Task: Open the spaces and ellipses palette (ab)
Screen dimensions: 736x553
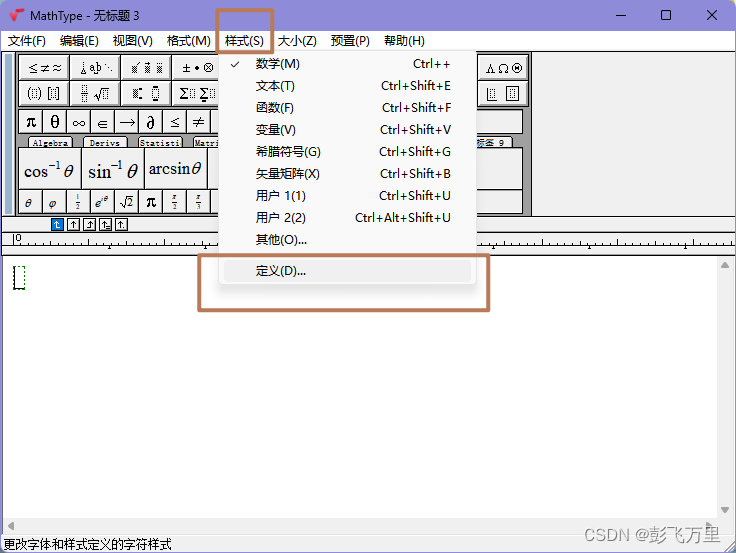Action: pyautogui.click(x=96, y=68)
